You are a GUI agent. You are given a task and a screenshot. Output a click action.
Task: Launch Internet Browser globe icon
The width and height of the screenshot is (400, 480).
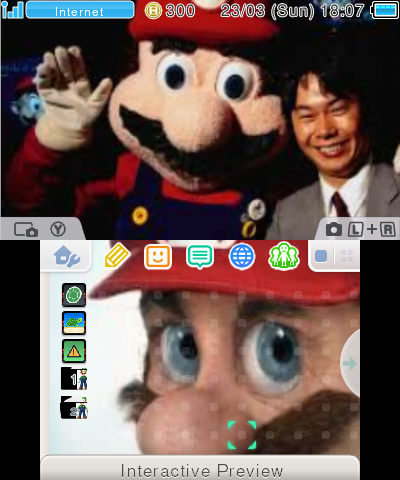click(x=242, y=257)
